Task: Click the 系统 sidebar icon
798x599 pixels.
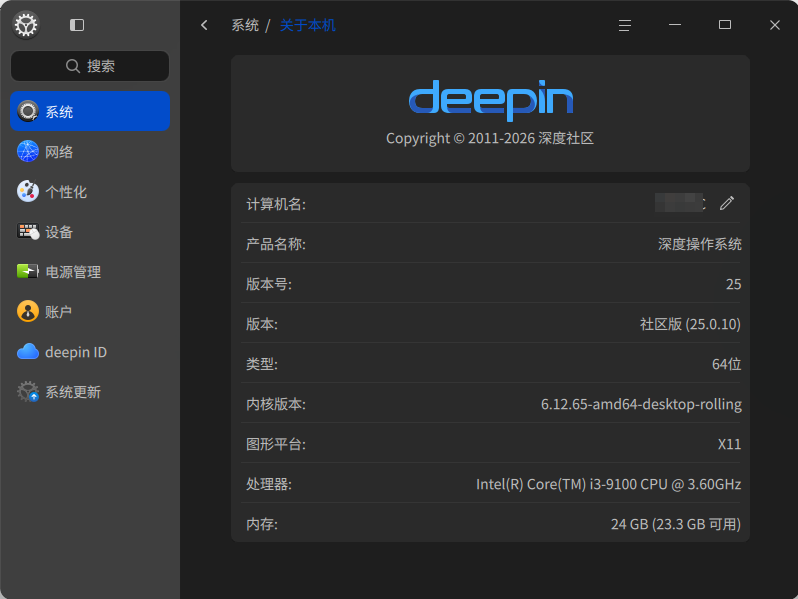Action: 28,111
